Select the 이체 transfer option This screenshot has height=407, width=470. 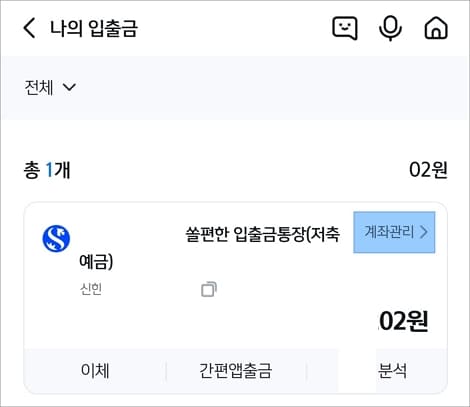click(95, 370)
